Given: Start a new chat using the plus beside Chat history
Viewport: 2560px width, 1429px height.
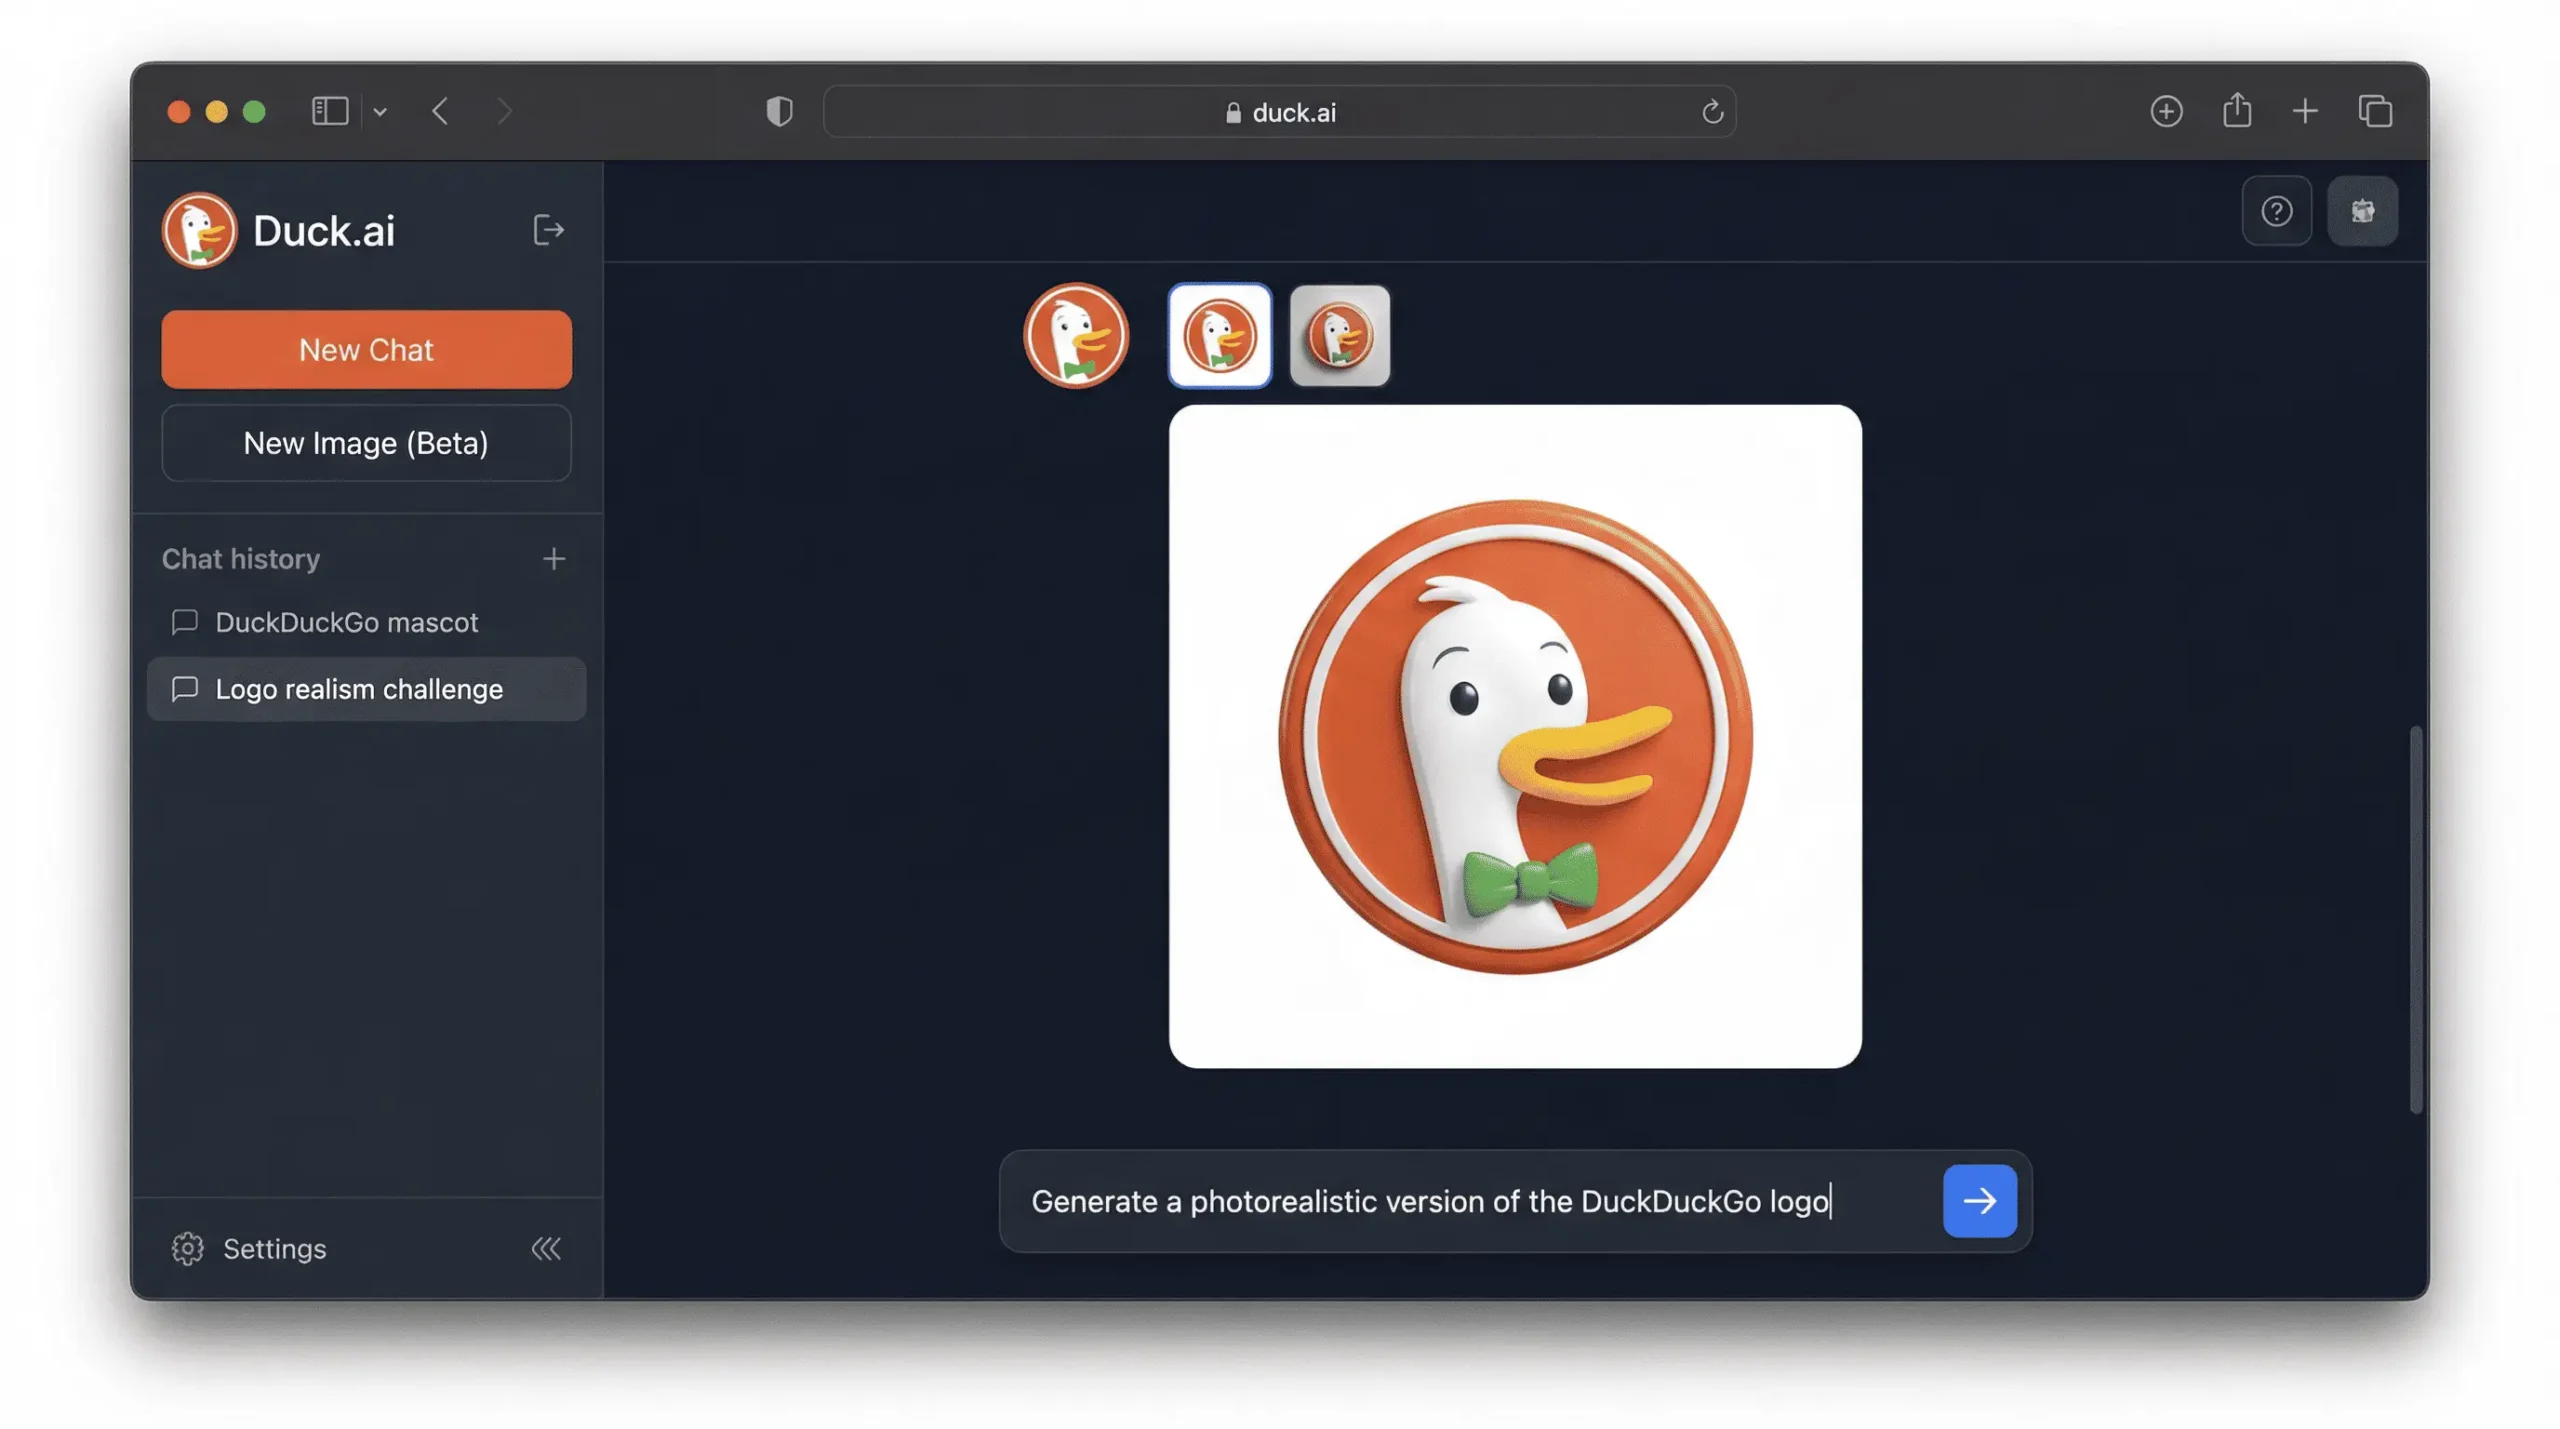Looking at the screenshot, I should pyautogui.click(x=554, y=558).
